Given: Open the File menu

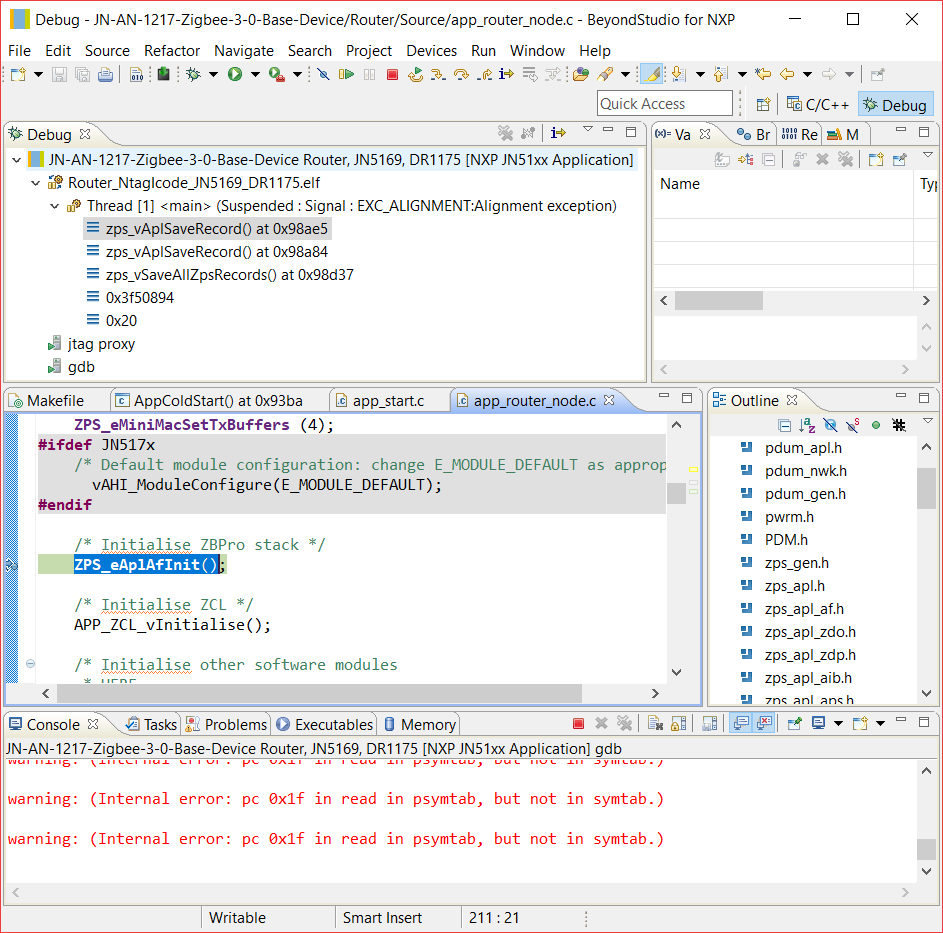Looking at the screenshot, I should tap(19, 51).
